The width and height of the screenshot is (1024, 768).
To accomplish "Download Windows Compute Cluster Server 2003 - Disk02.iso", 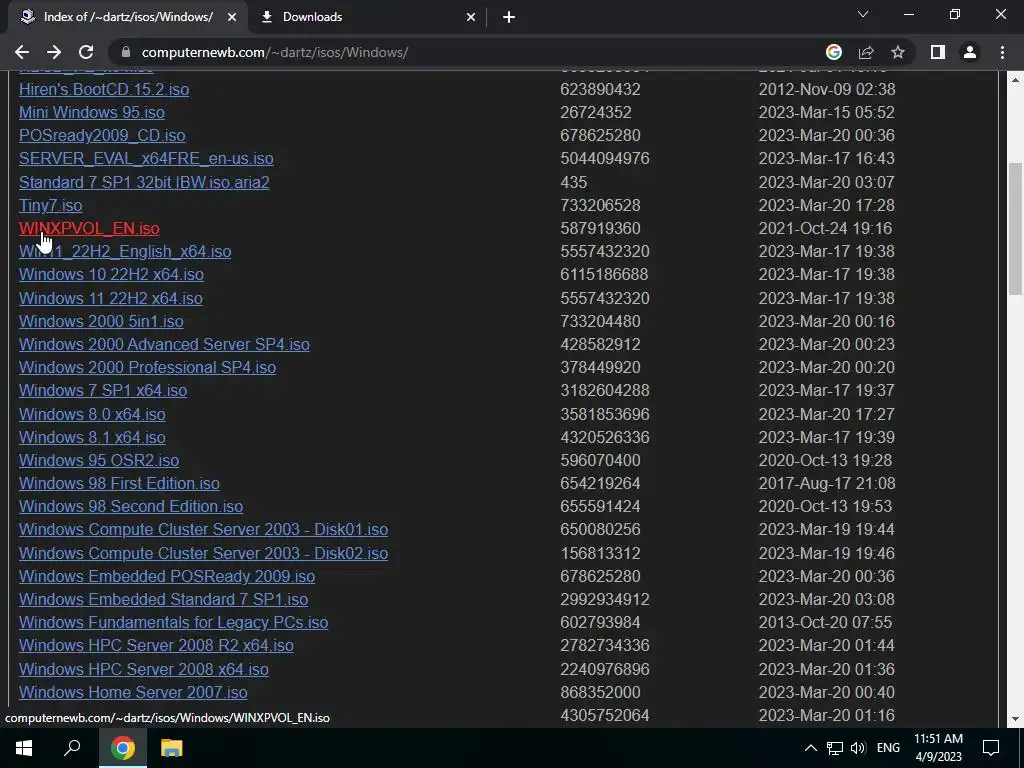I will tap(203, 553).
